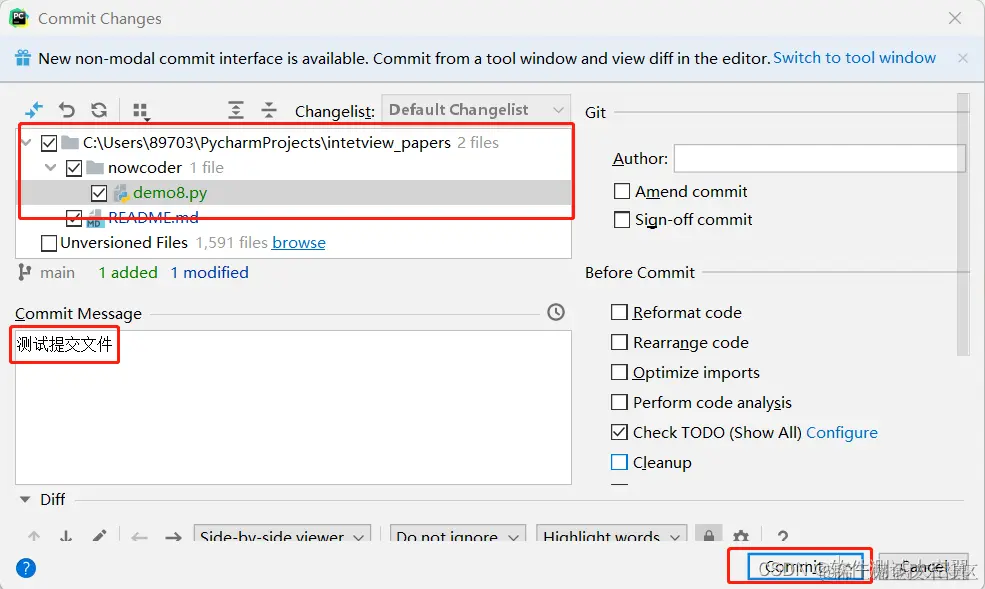Click the gift icon in the notification banner
Viewport: 985px width, 589px height.
point(23,58)
